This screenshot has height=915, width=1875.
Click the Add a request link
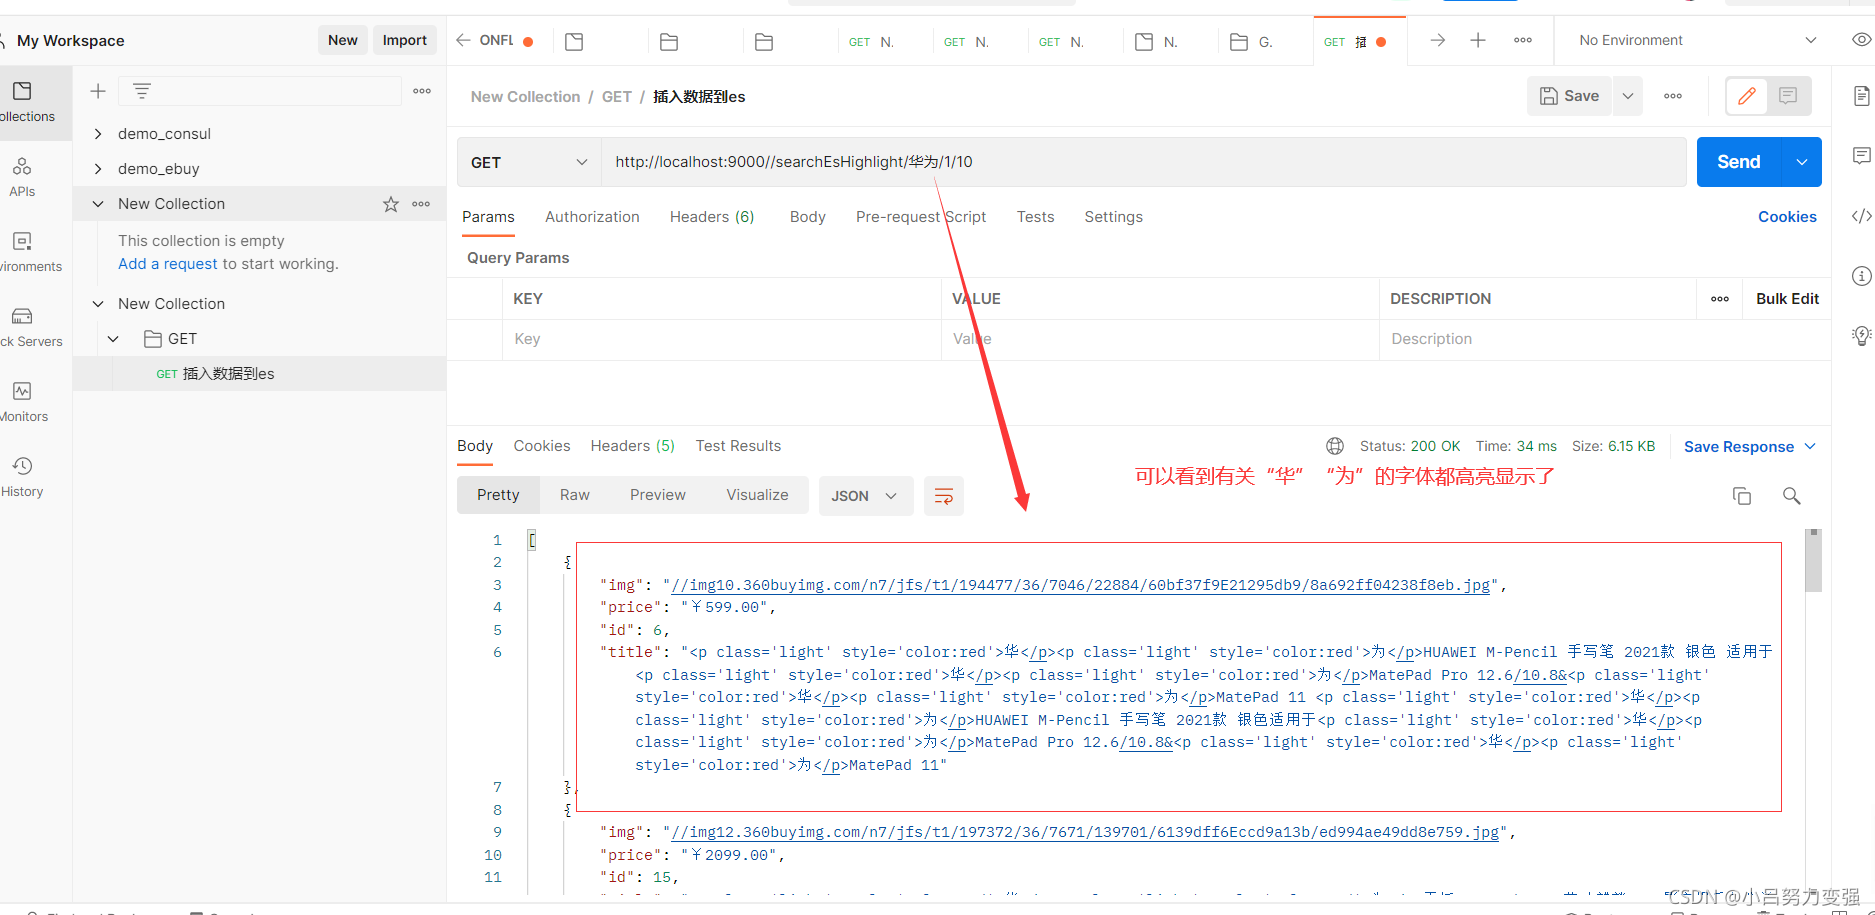[x=168, y=264]
